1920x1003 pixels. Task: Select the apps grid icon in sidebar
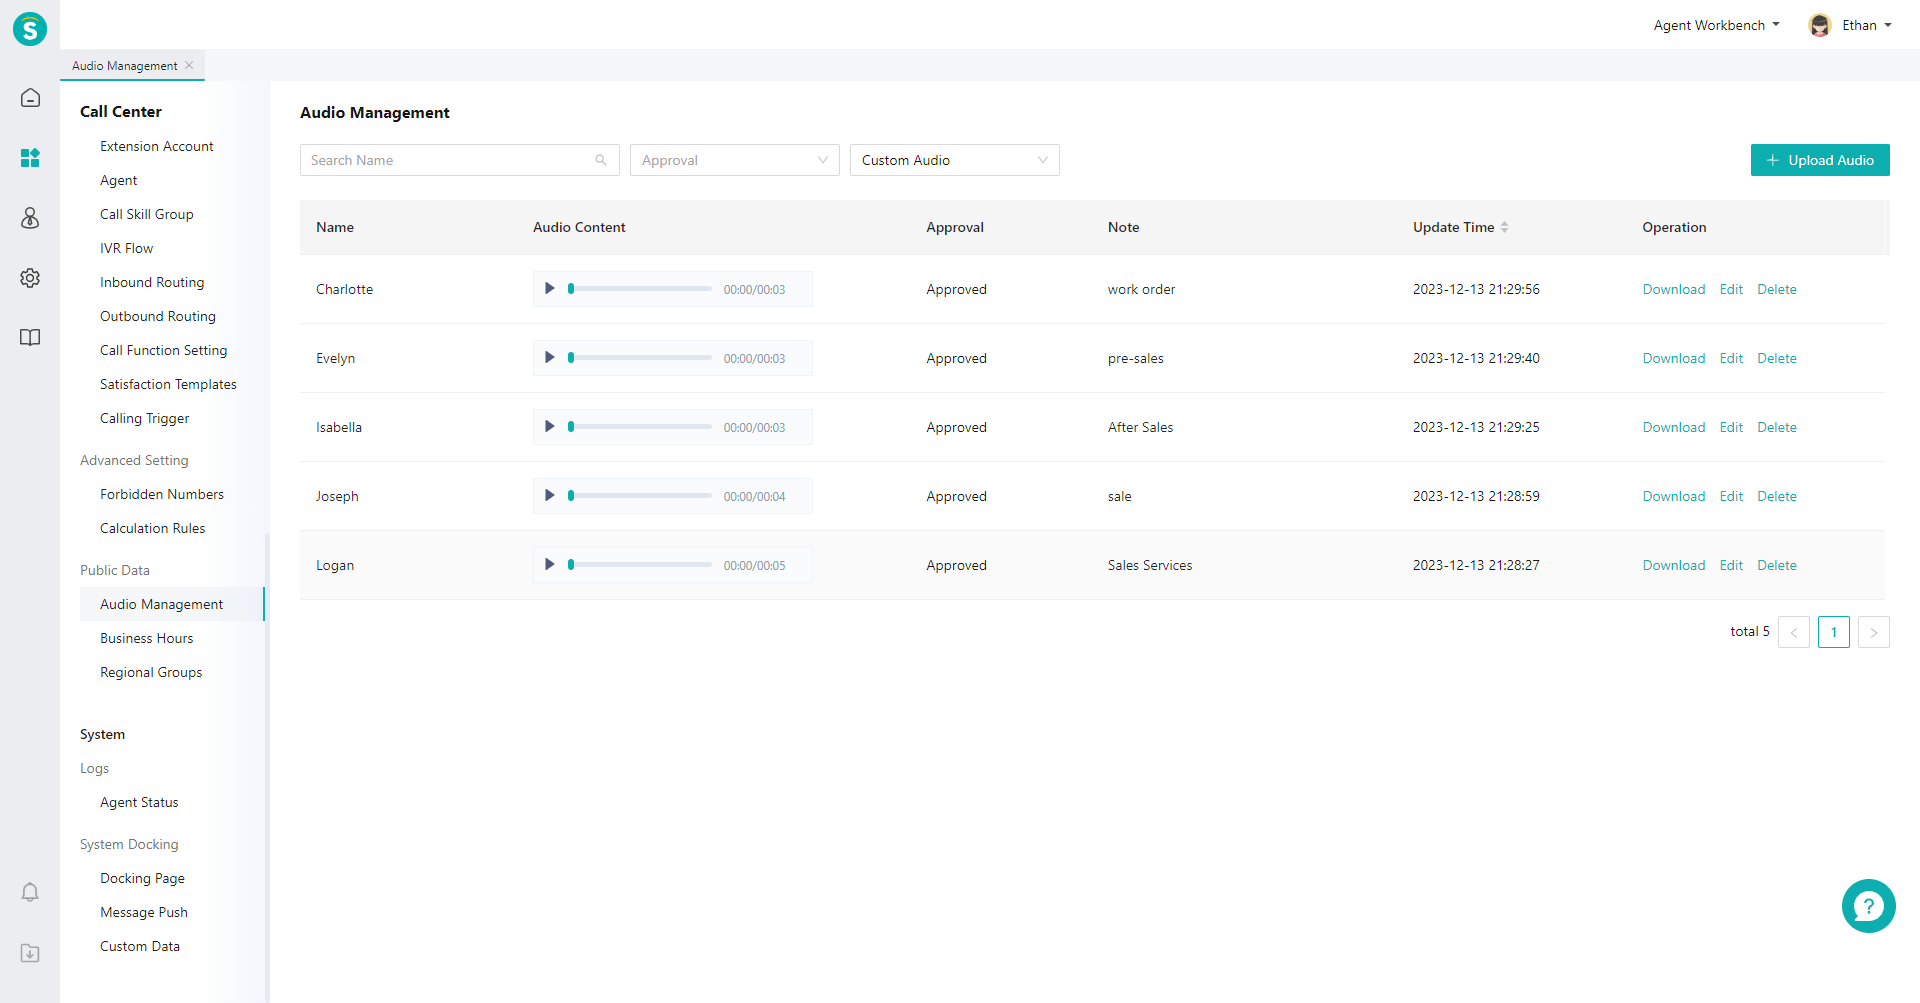30,158
